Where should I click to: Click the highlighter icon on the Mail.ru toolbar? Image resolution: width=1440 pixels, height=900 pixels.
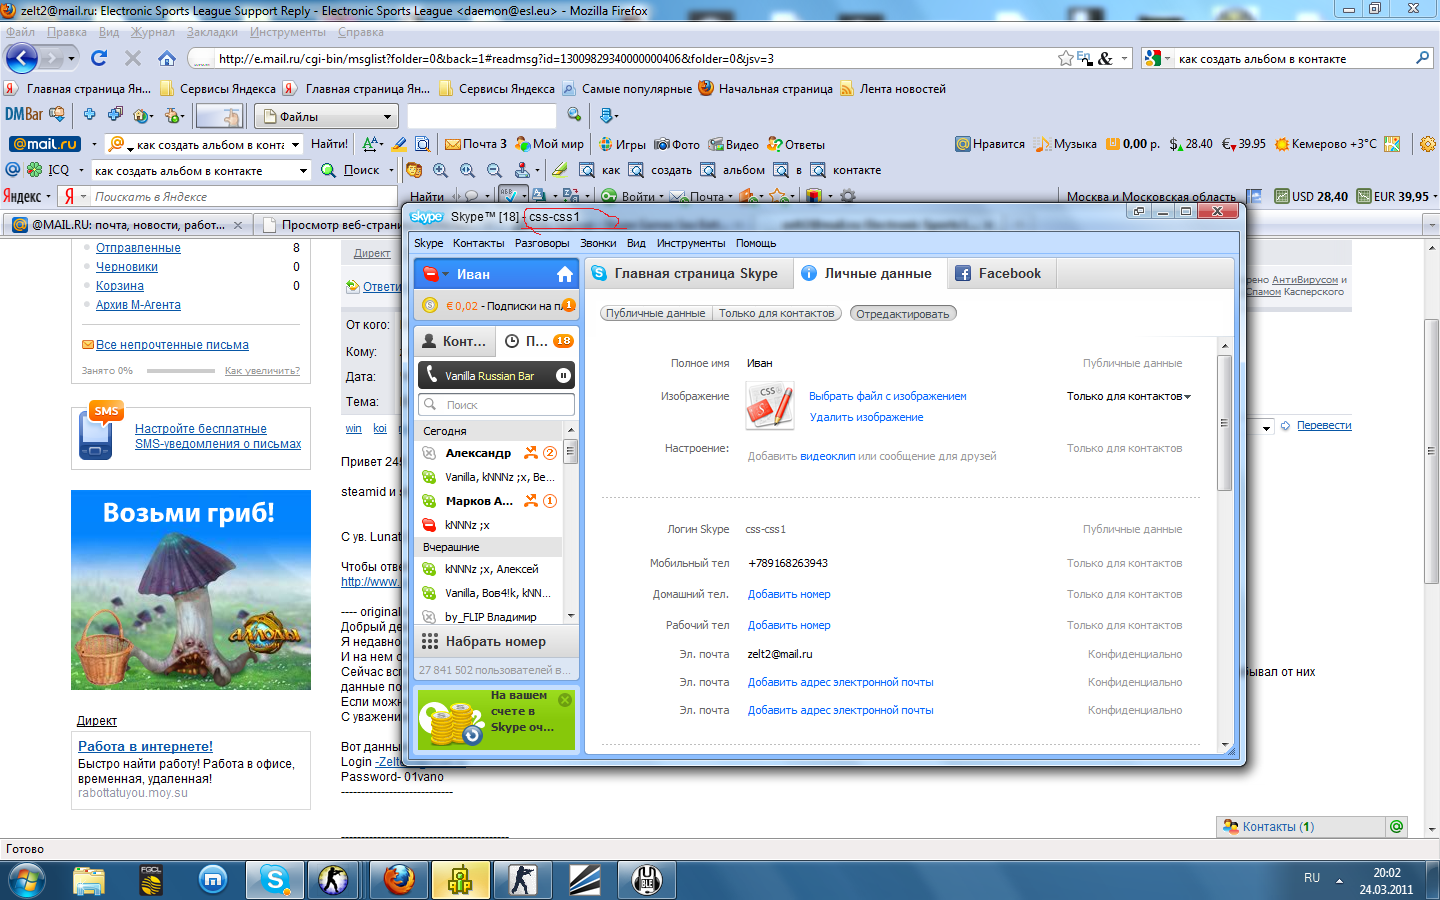[x=399, y=144]
